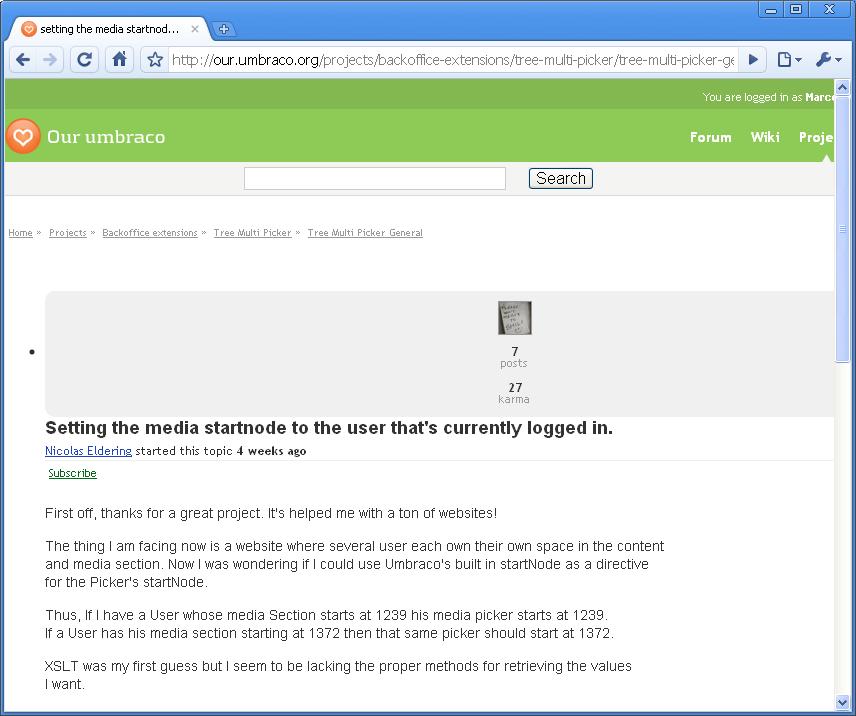
Task: Focus the address bar URL
Action: click(x=453, y=59)
